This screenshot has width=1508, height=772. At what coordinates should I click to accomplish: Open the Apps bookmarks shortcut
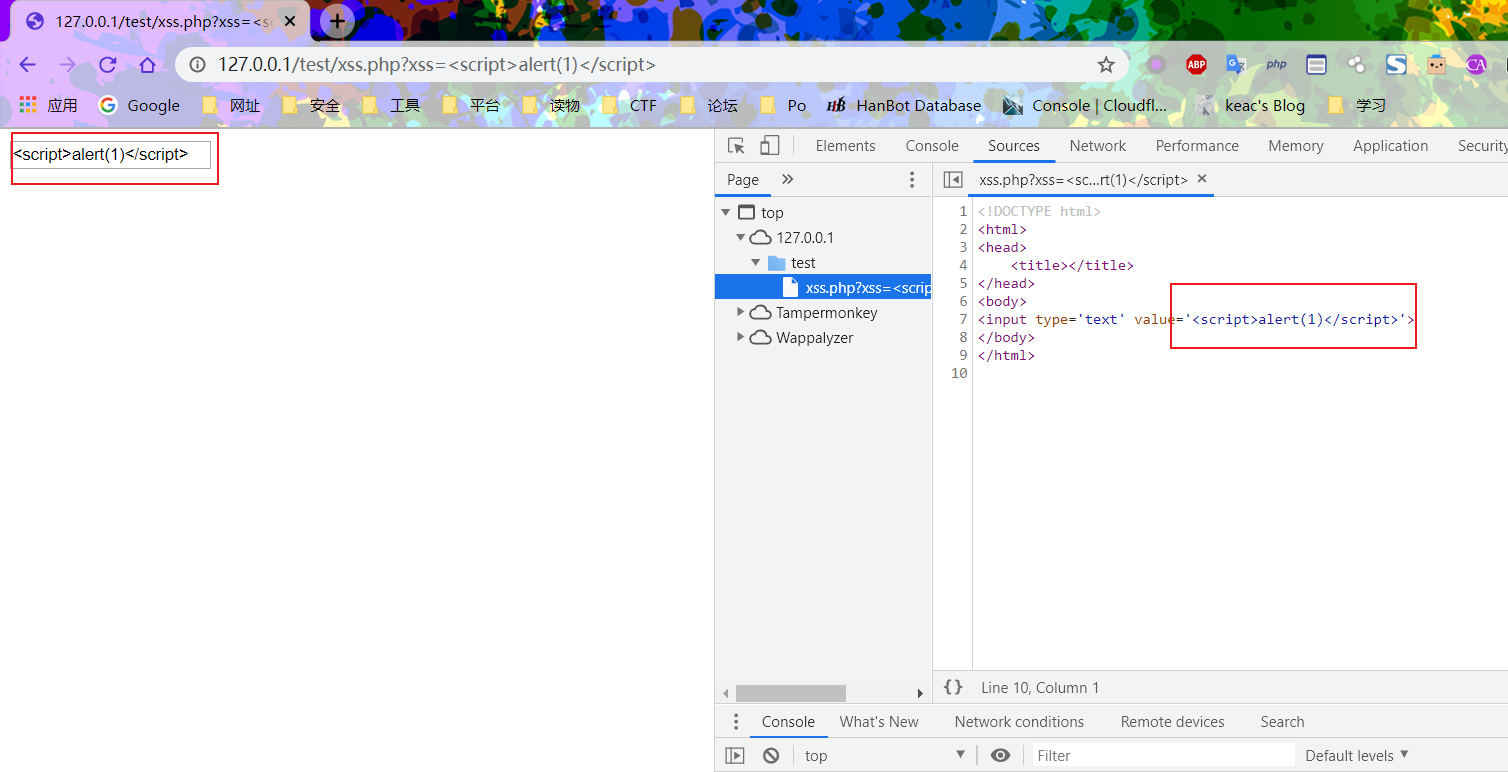(x=48, y=105)
